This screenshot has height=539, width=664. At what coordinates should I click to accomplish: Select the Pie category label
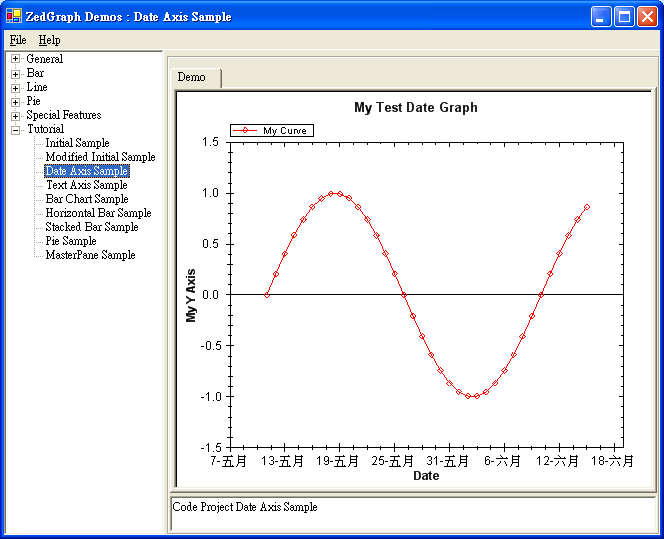[x=33, y=101]
